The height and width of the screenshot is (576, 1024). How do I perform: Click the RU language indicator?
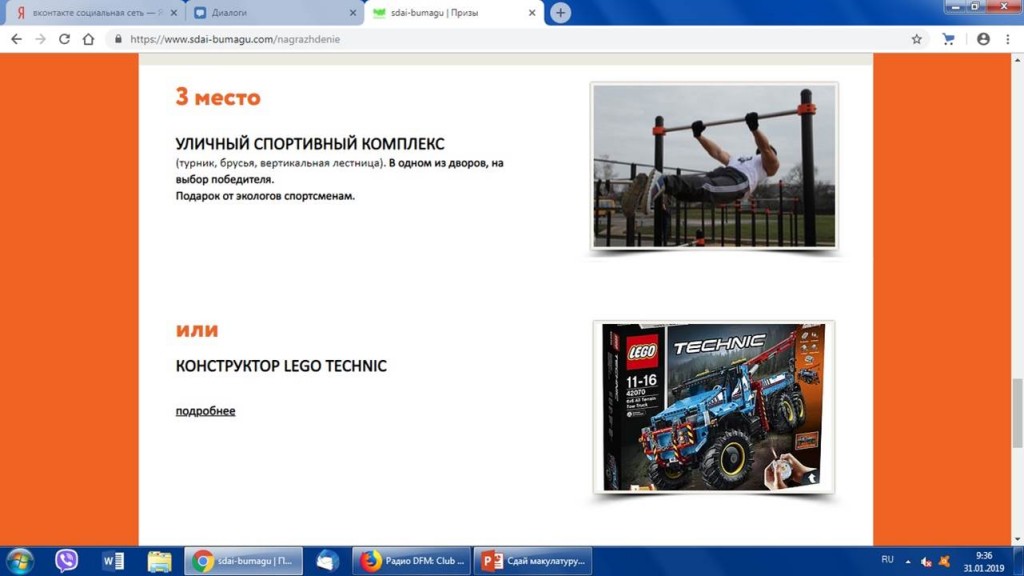887,558
